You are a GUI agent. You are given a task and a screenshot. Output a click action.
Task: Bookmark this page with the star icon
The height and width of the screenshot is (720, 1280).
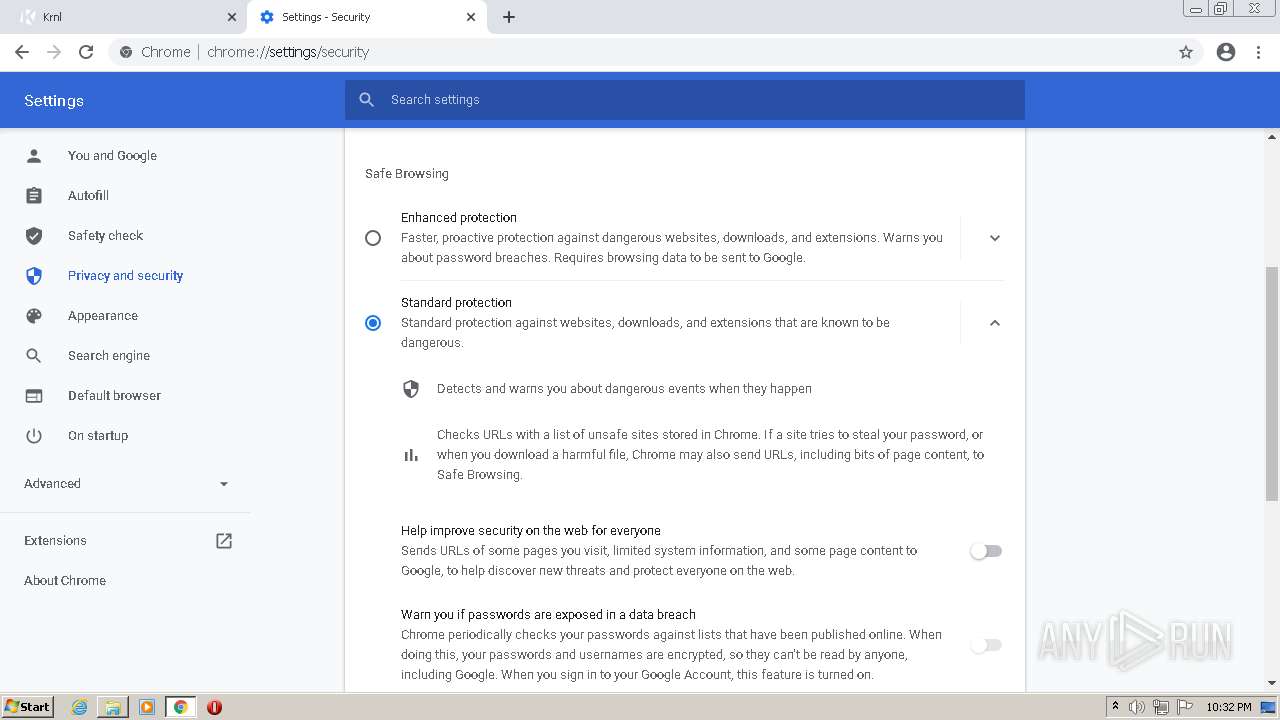[x=1186, y=52]
